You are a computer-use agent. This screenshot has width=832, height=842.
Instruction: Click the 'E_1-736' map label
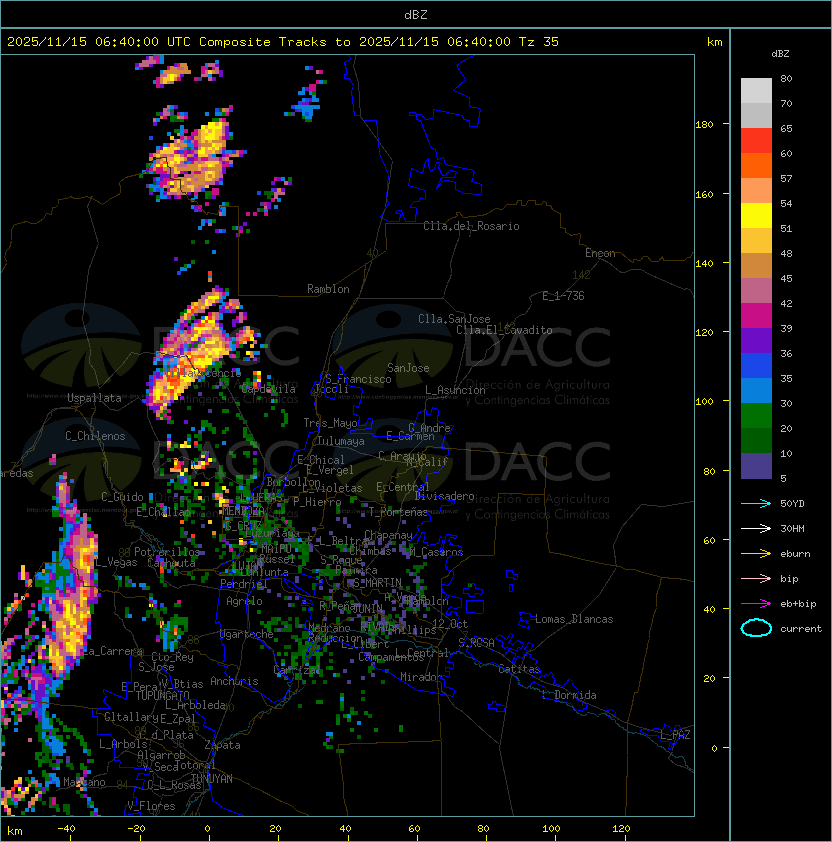[563, 296]
